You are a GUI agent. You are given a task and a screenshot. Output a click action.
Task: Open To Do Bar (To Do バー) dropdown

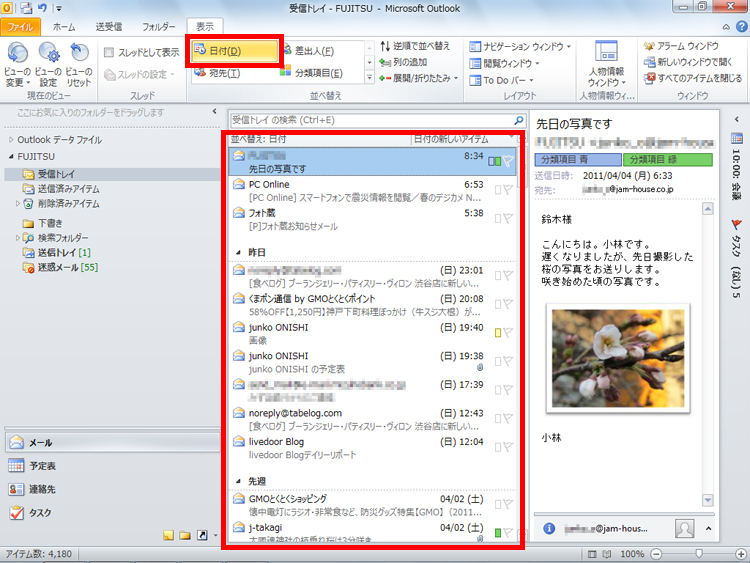(x=501, y=80)
